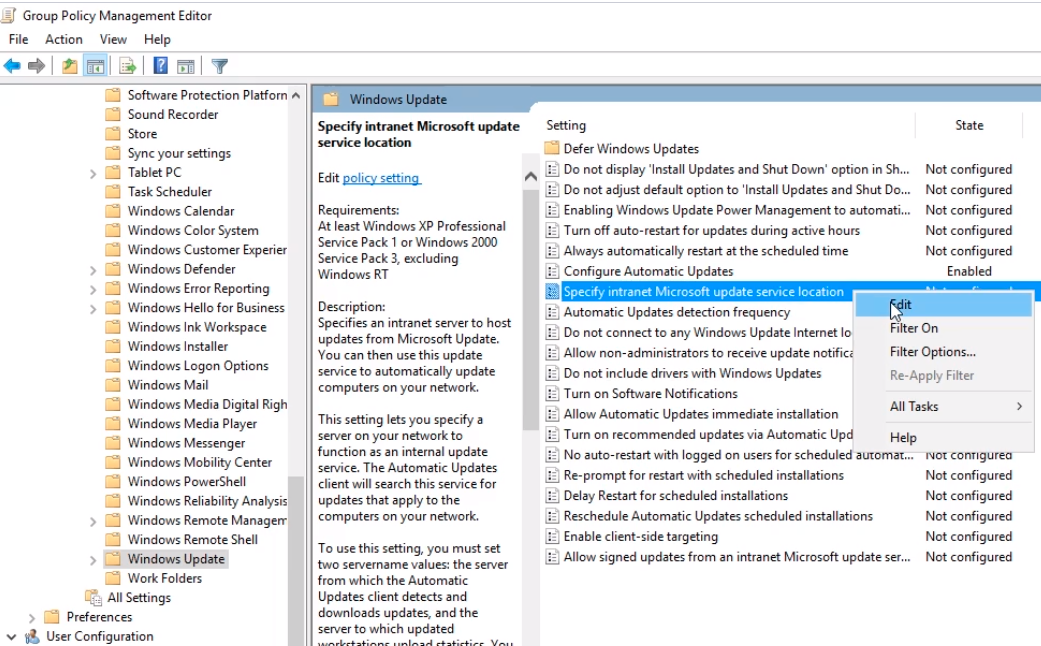The width and height of the screenshot is (1041, 646).
Task: Click the icon beside Delay Restart for scheduled installations
Action: click(552, 496)
